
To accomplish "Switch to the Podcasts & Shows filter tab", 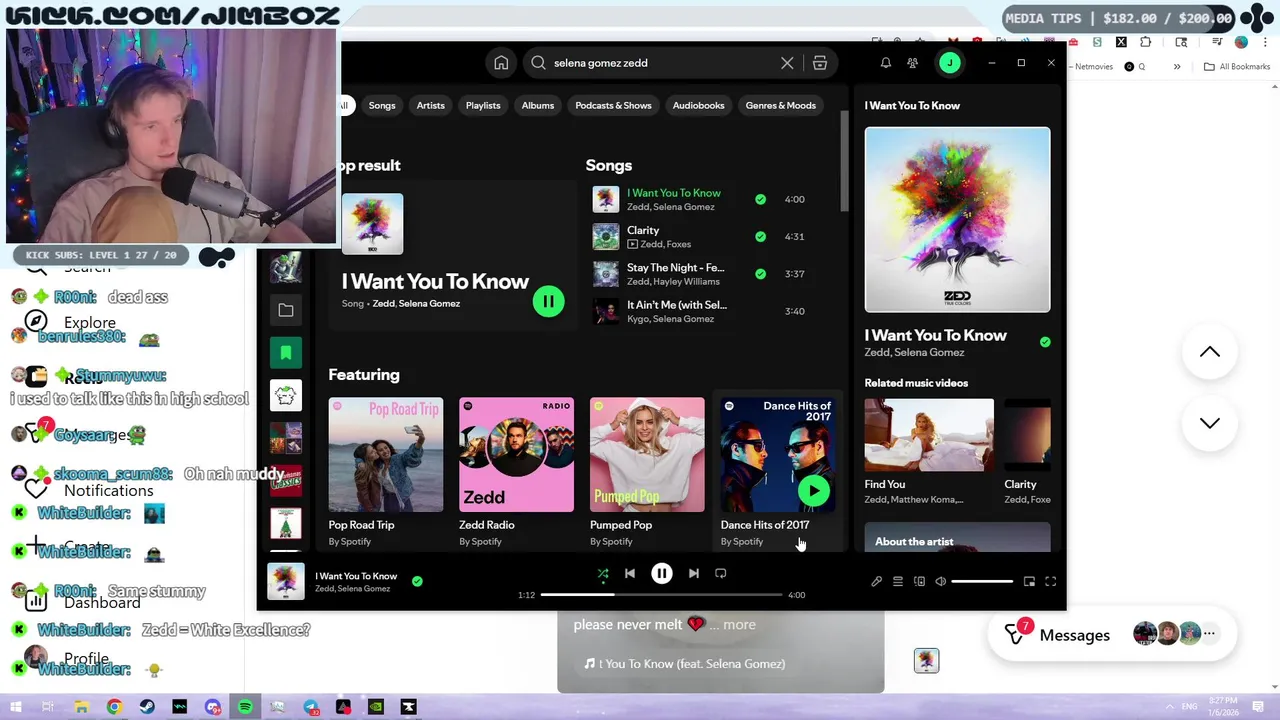I will click(613, 105).
